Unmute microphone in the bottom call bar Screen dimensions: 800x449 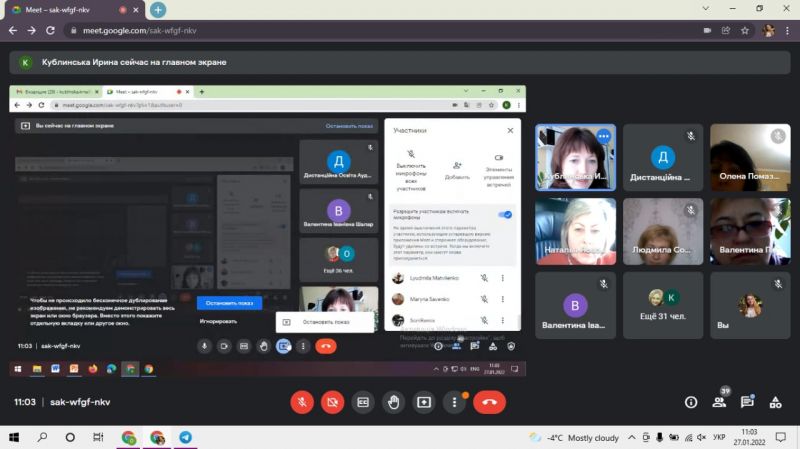point(302,402)
